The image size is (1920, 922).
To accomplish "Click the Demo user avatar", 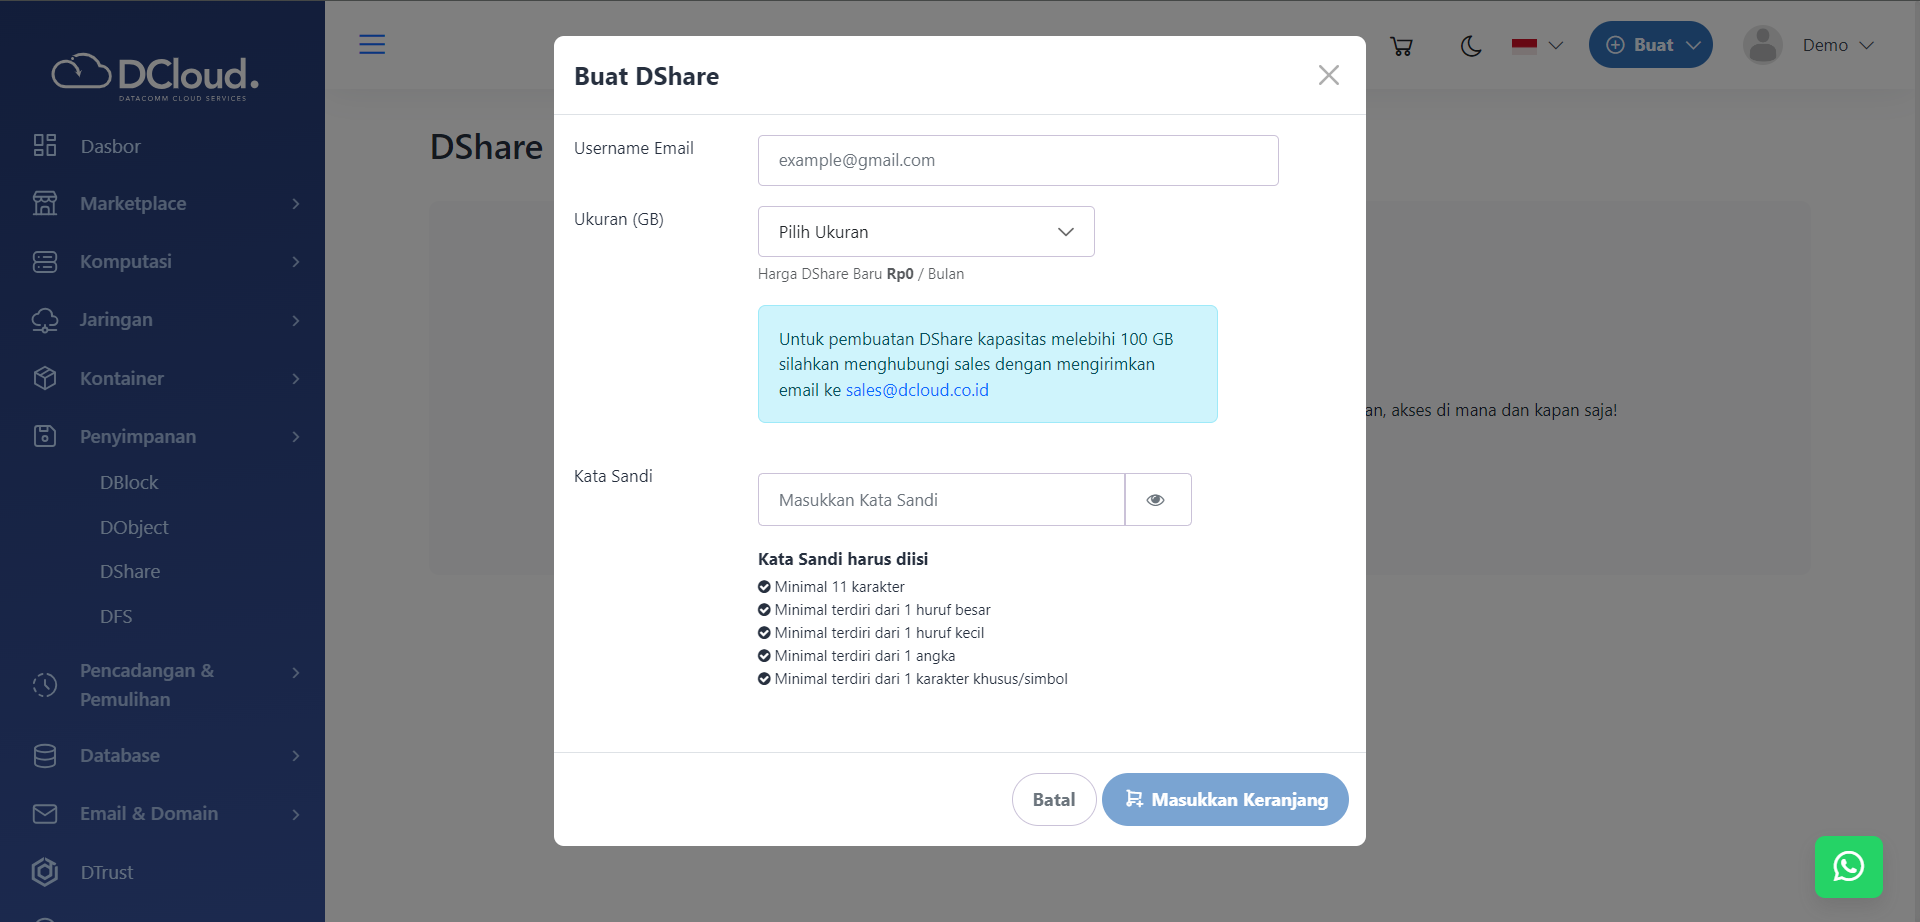I will pyautogui.click(x=1762, y=45).
